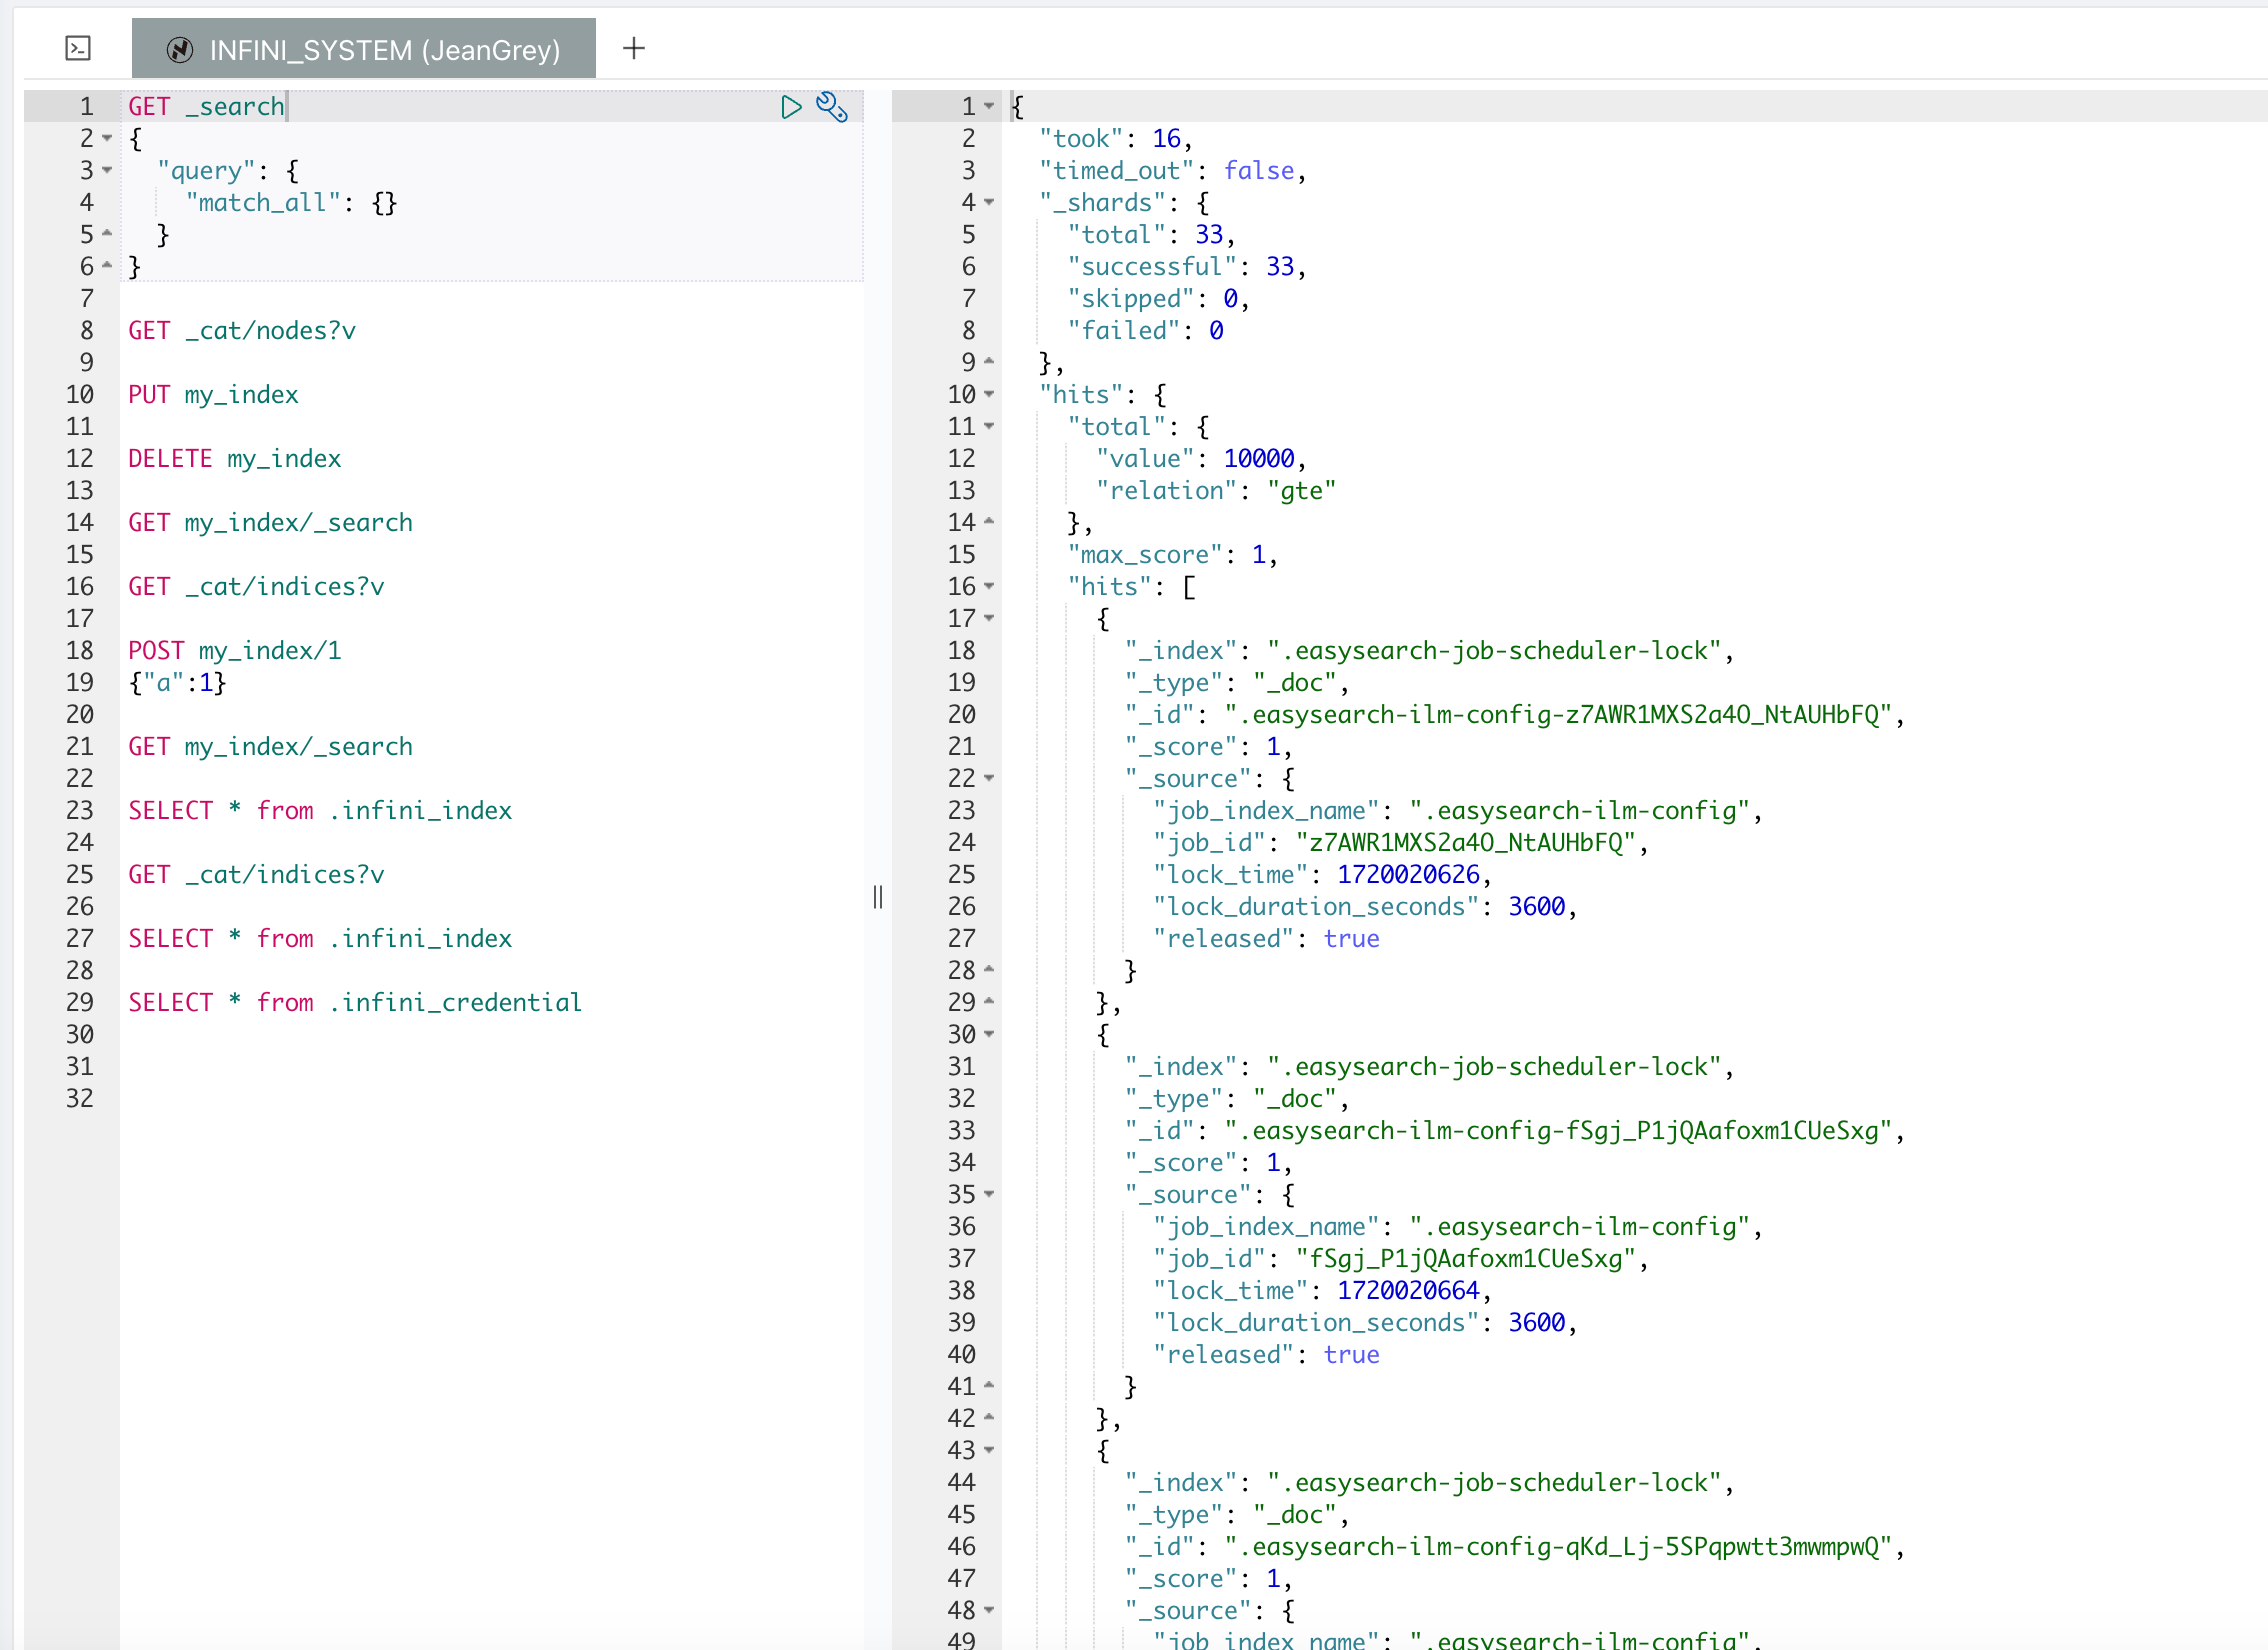2268x1650 pixels.
Task: Click SELECT from .infini_index line 23
Action: 320,811
